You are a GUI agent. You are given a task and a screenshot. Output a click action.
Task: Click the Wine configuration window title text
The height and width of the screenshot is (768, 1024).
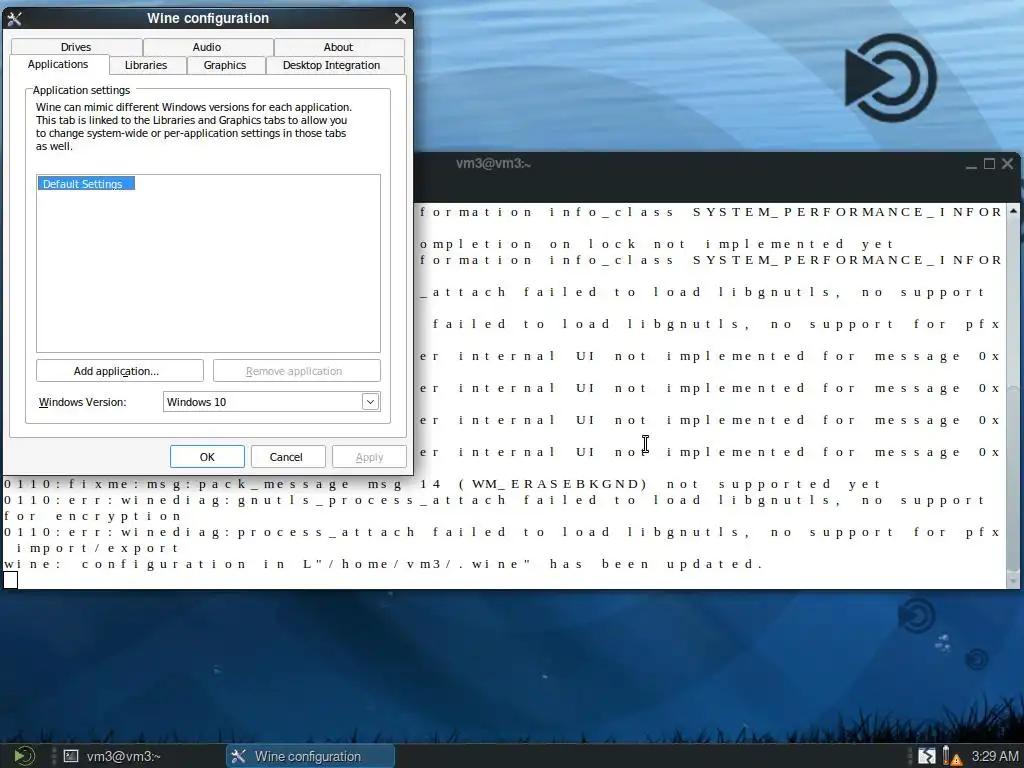click(208, 18)
